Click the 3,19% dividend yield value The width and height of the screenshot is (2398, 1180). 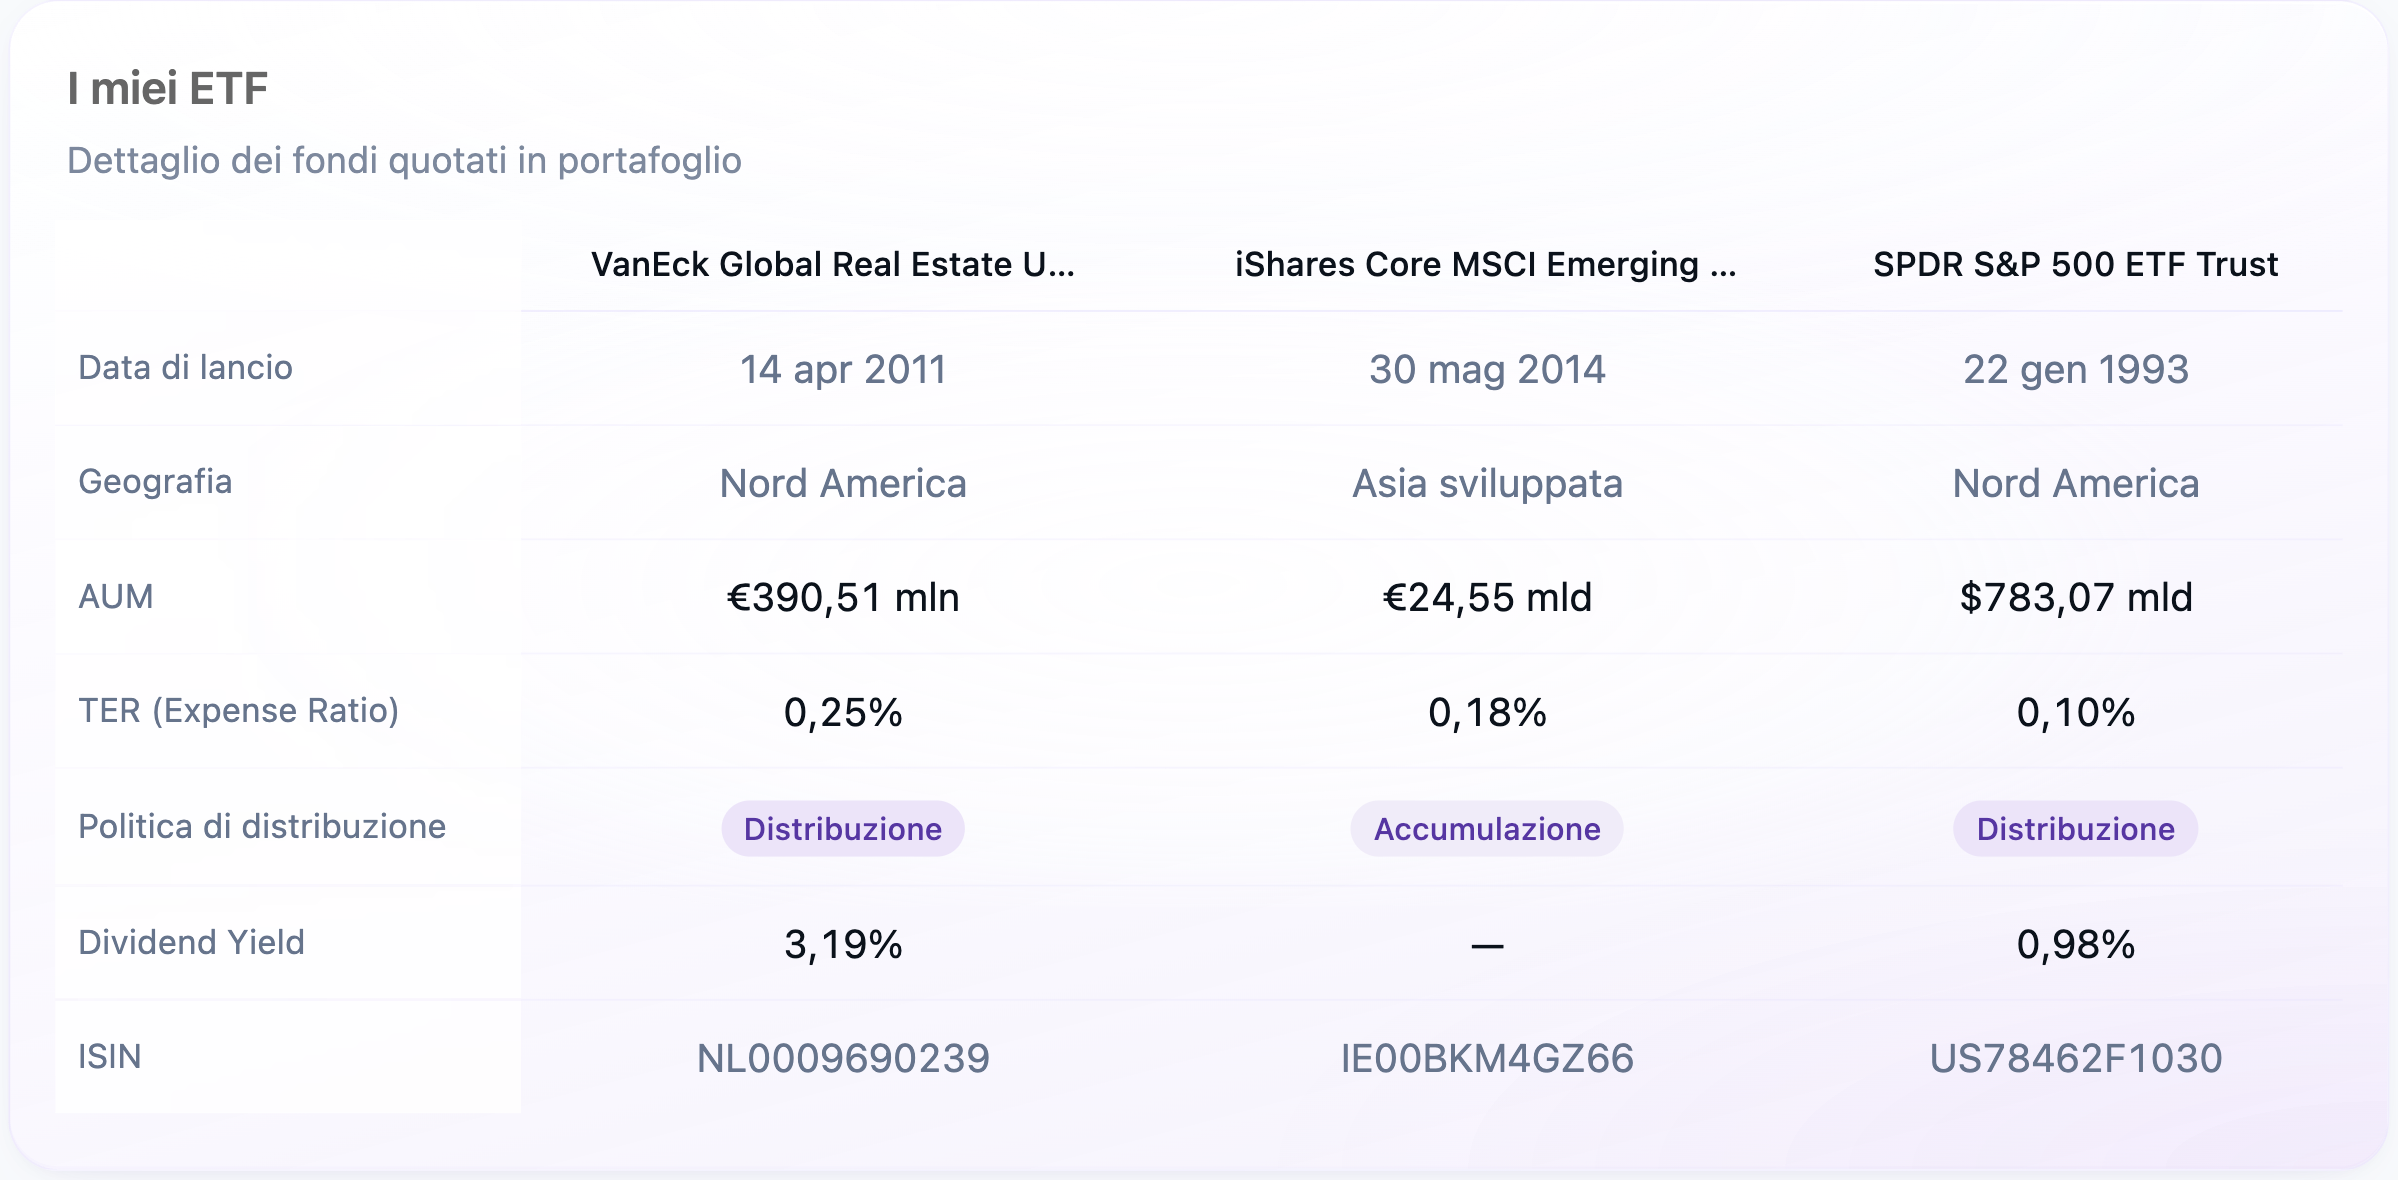coord(843,944)
